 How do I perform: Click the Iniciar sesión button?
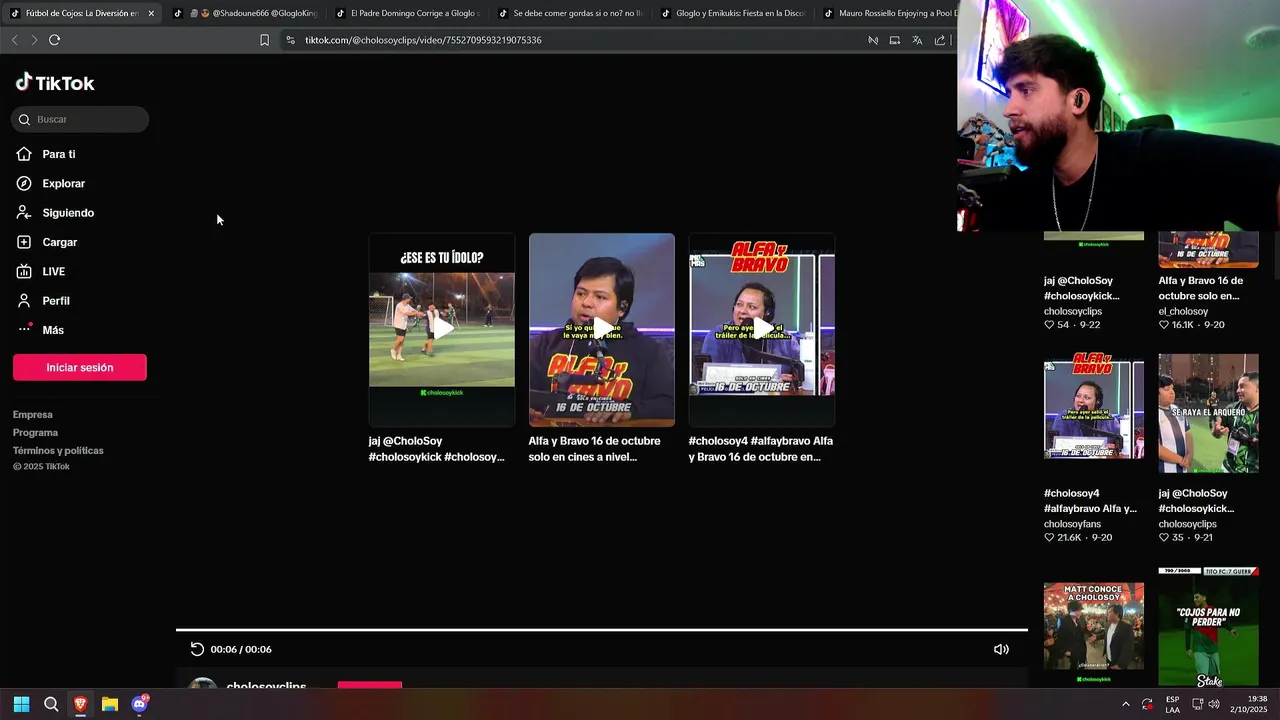point(80,367)
